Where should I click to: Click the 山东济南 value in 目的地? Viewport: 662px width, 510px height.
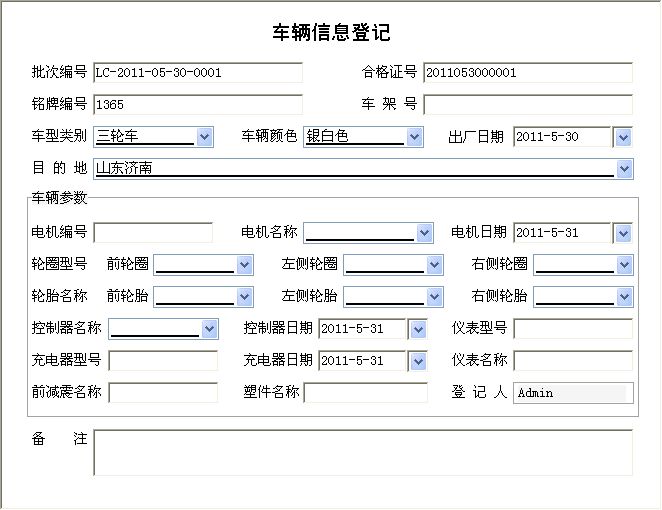124,168
